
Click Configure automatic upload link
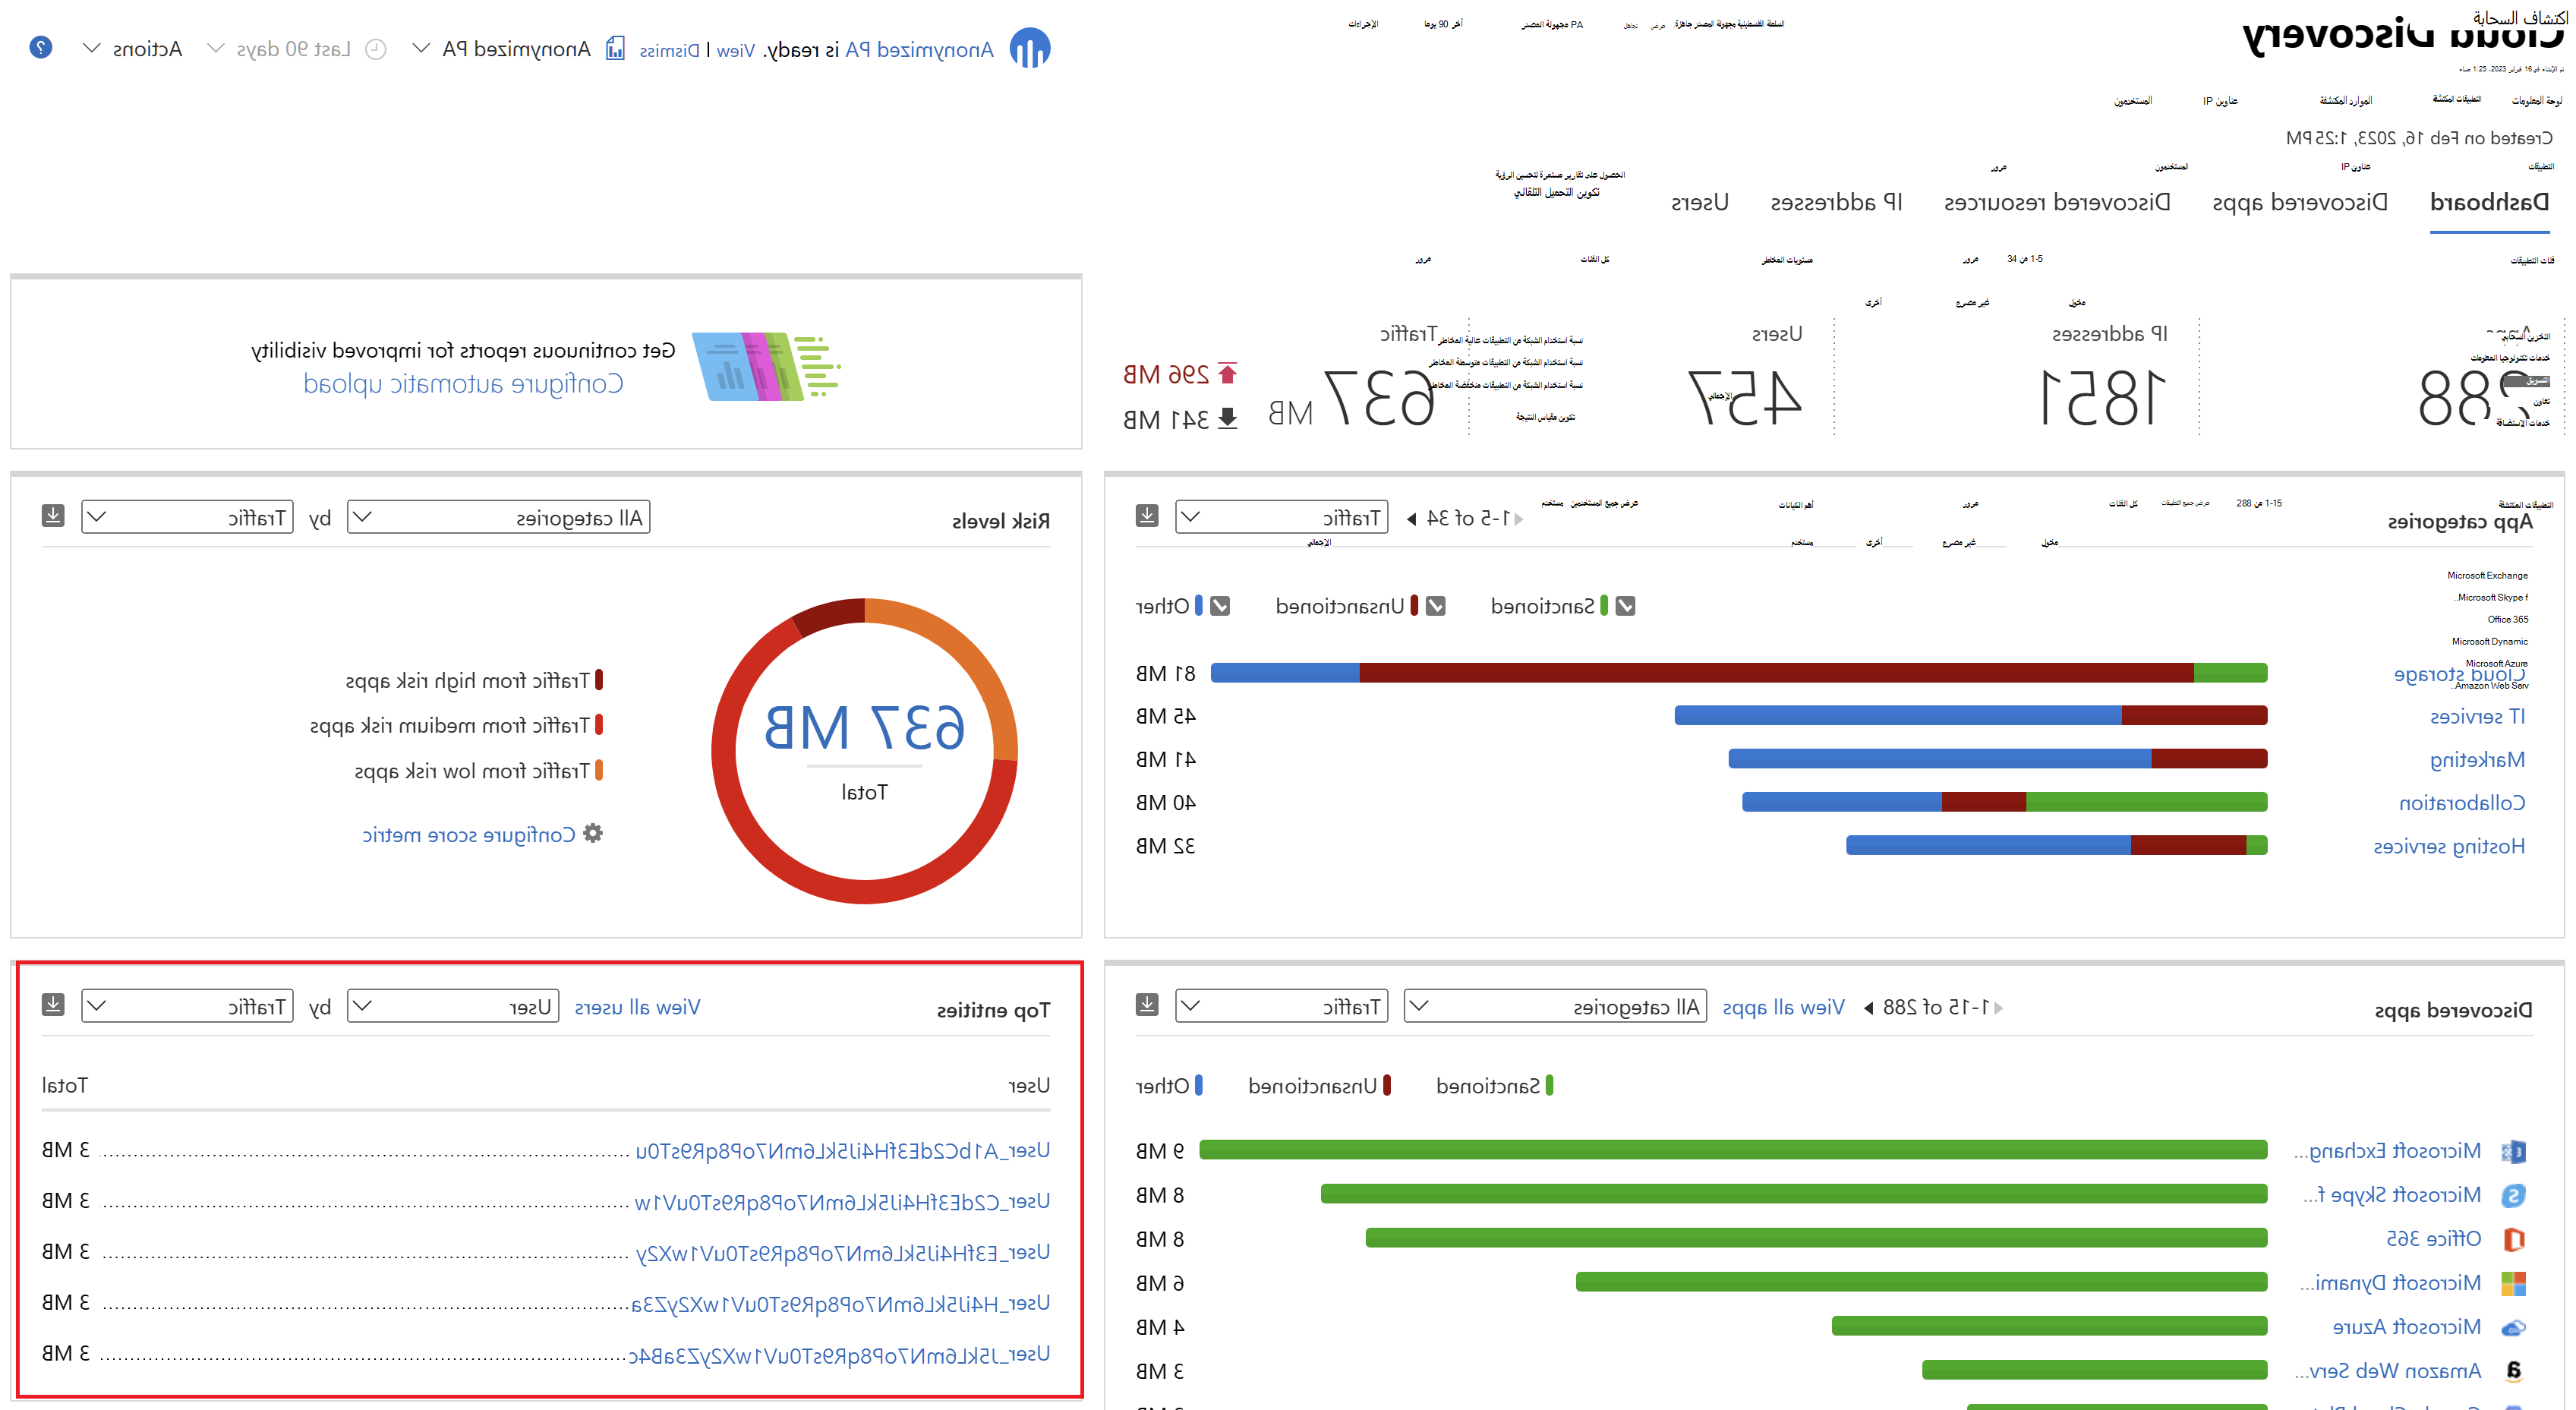463,384
